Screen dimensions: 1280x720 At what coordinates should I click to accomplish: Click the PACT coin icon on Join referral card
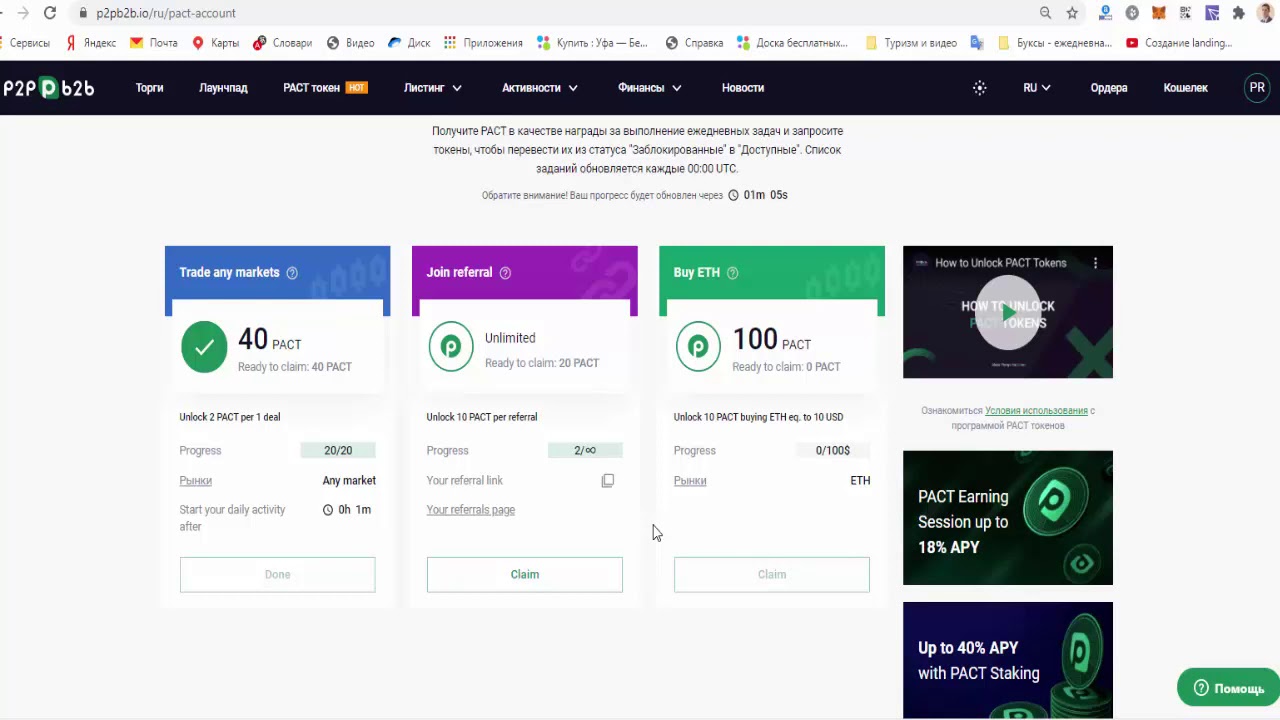click(x=451, y=348)
